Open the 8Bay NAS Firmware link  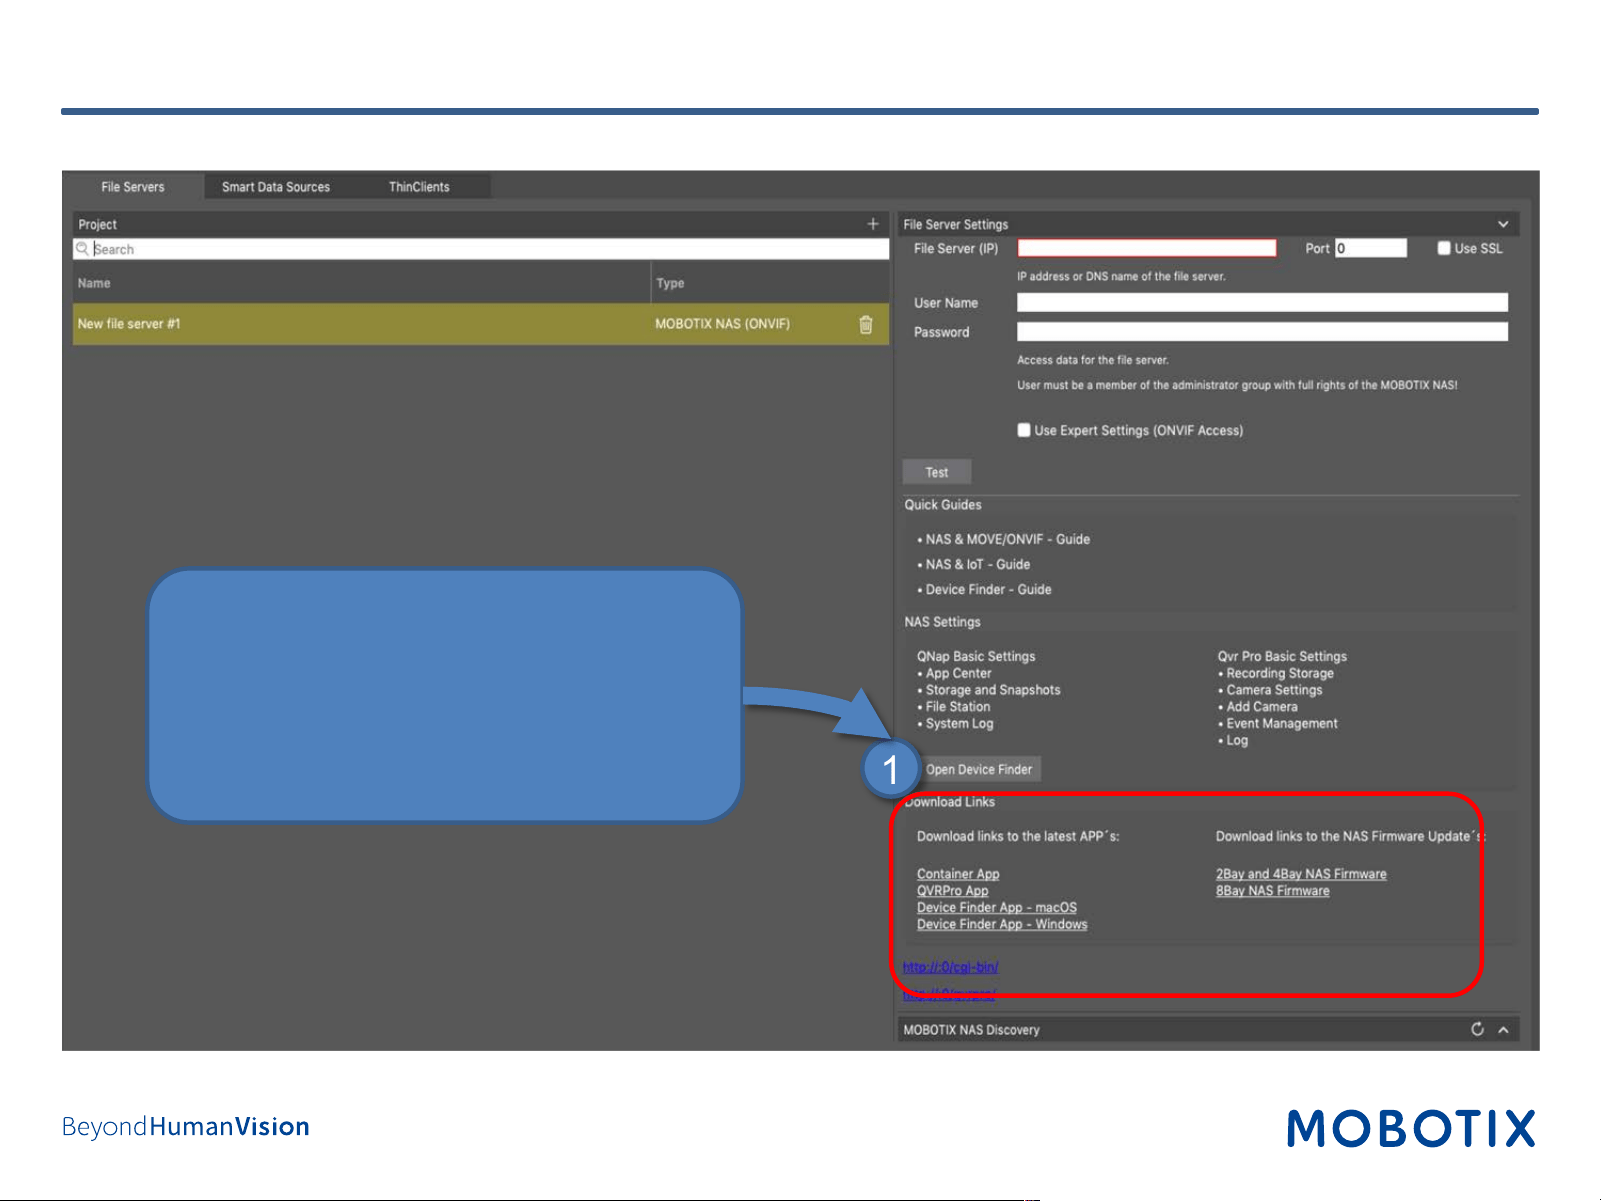pyautogui.click(x=1273, y=891)
